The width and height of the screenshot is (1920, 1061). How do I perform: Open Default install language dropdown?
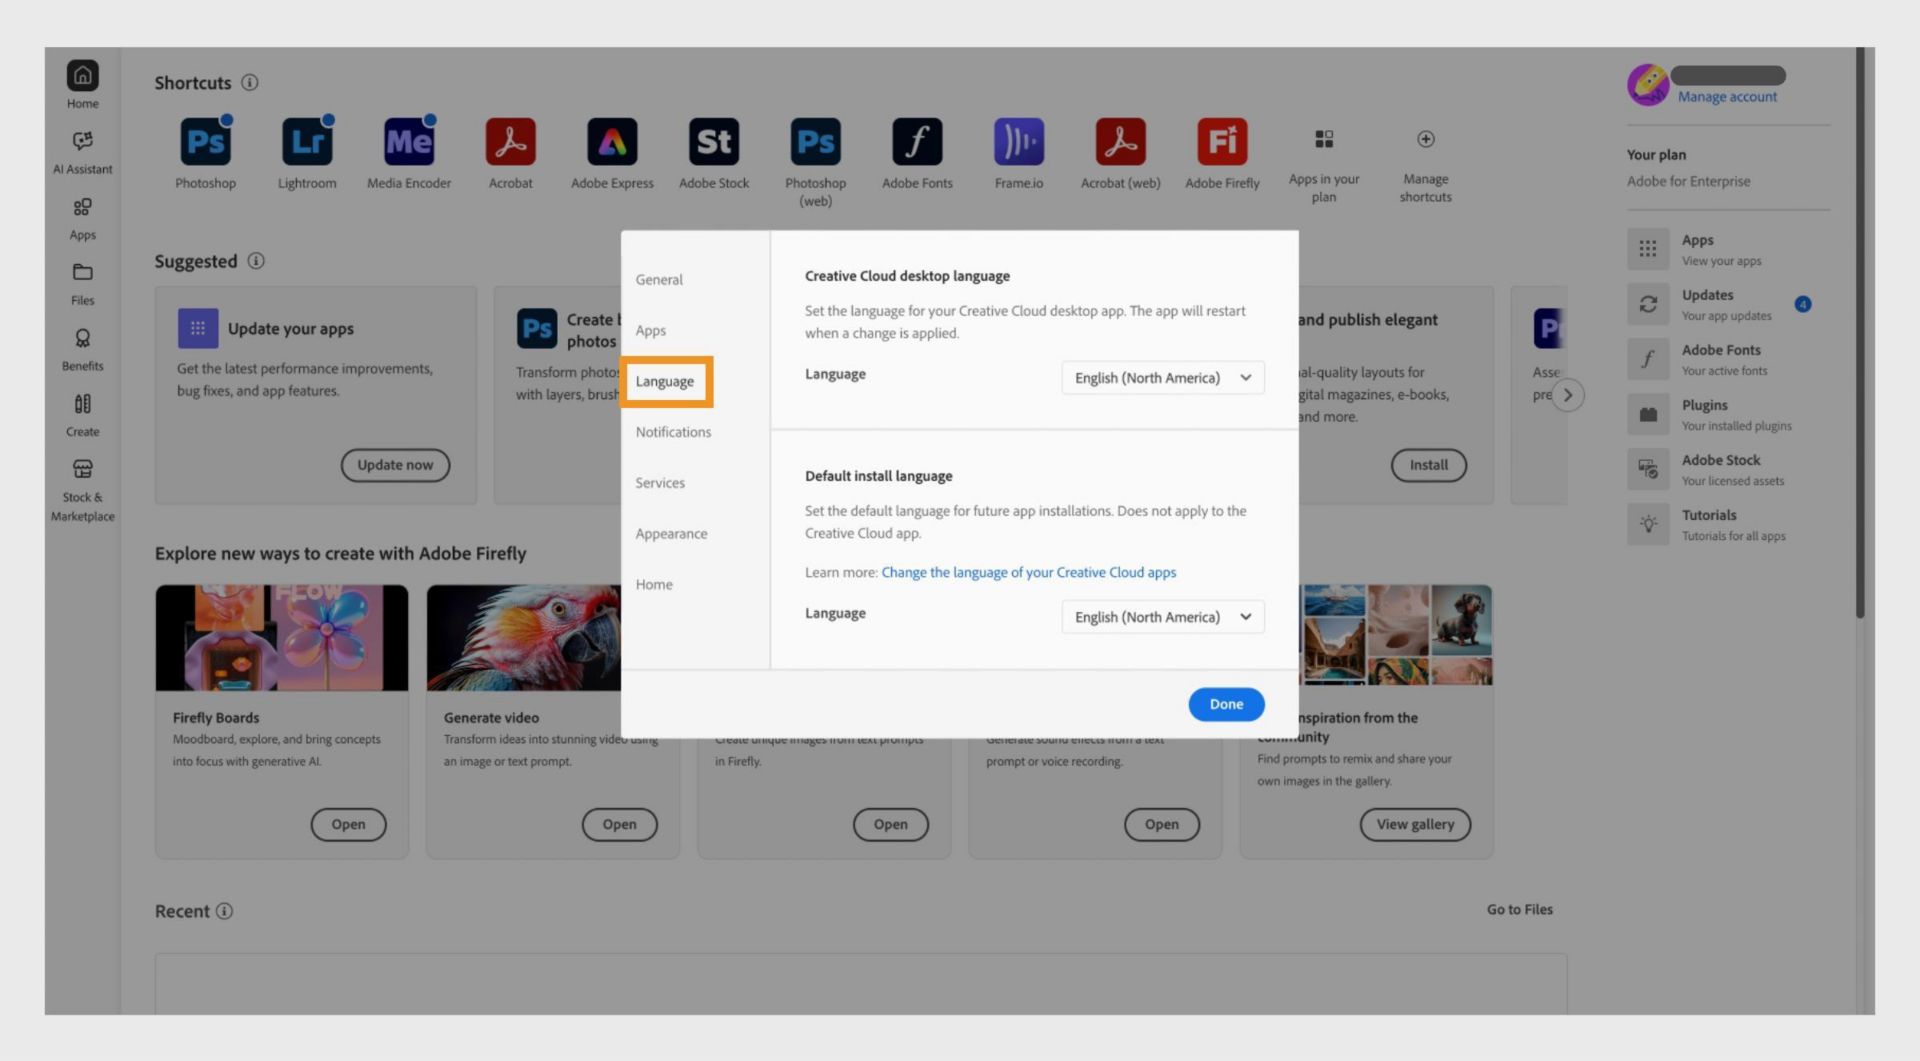click(x=1162, y=616)
